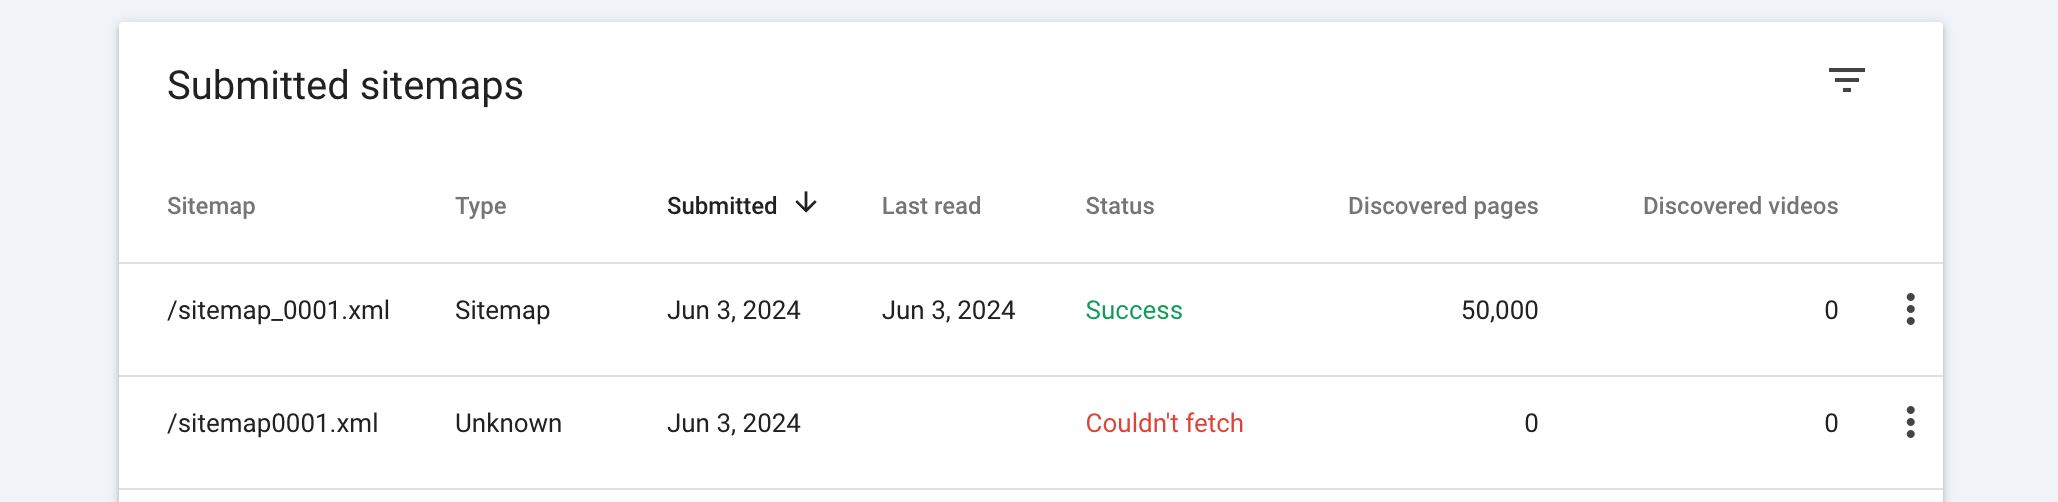This screenshot has height=502, width=2058.
Task: Sort by the Sitemap column header
Action: (211, 206)
